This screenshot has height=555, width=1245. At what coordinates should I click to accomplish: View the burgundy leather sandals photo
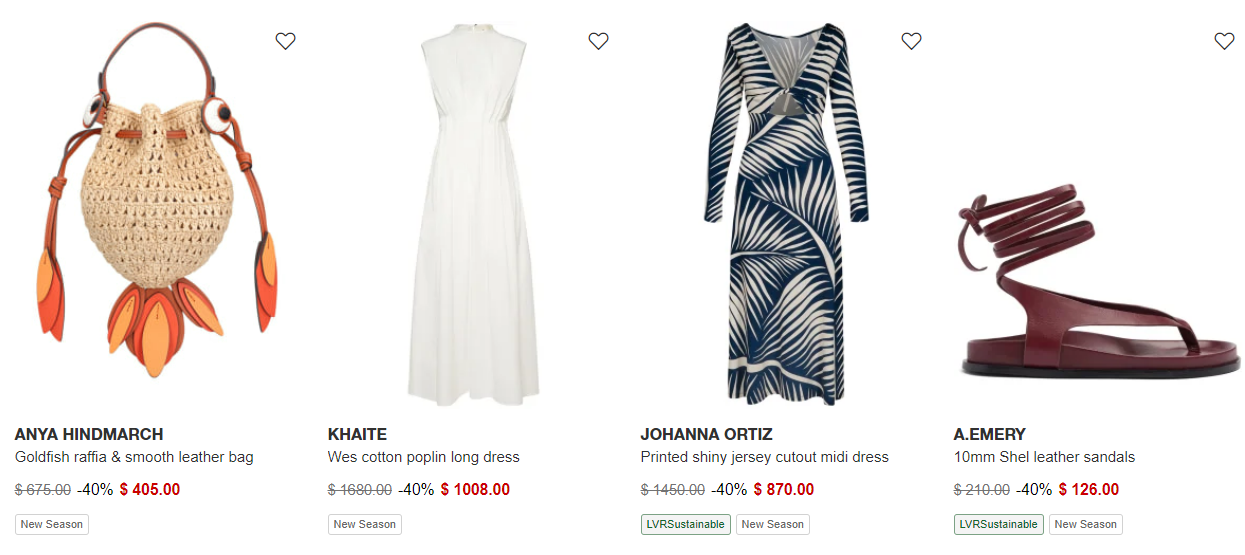1097,280
